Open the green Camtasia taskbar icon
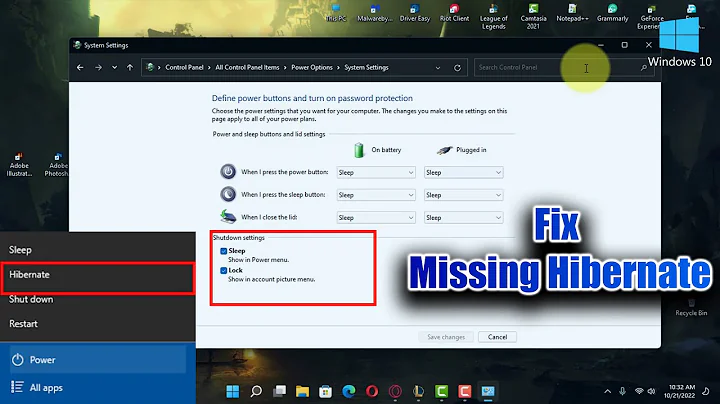Image resolution: width=720 pixels, height=404 pixels. [441, 391]
